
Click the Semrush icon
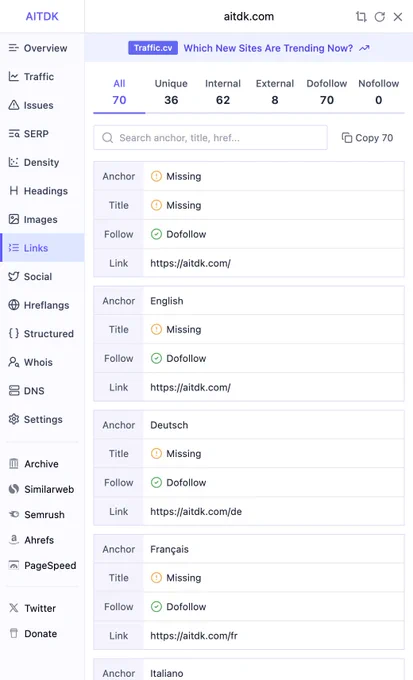[x=14, y=515]
